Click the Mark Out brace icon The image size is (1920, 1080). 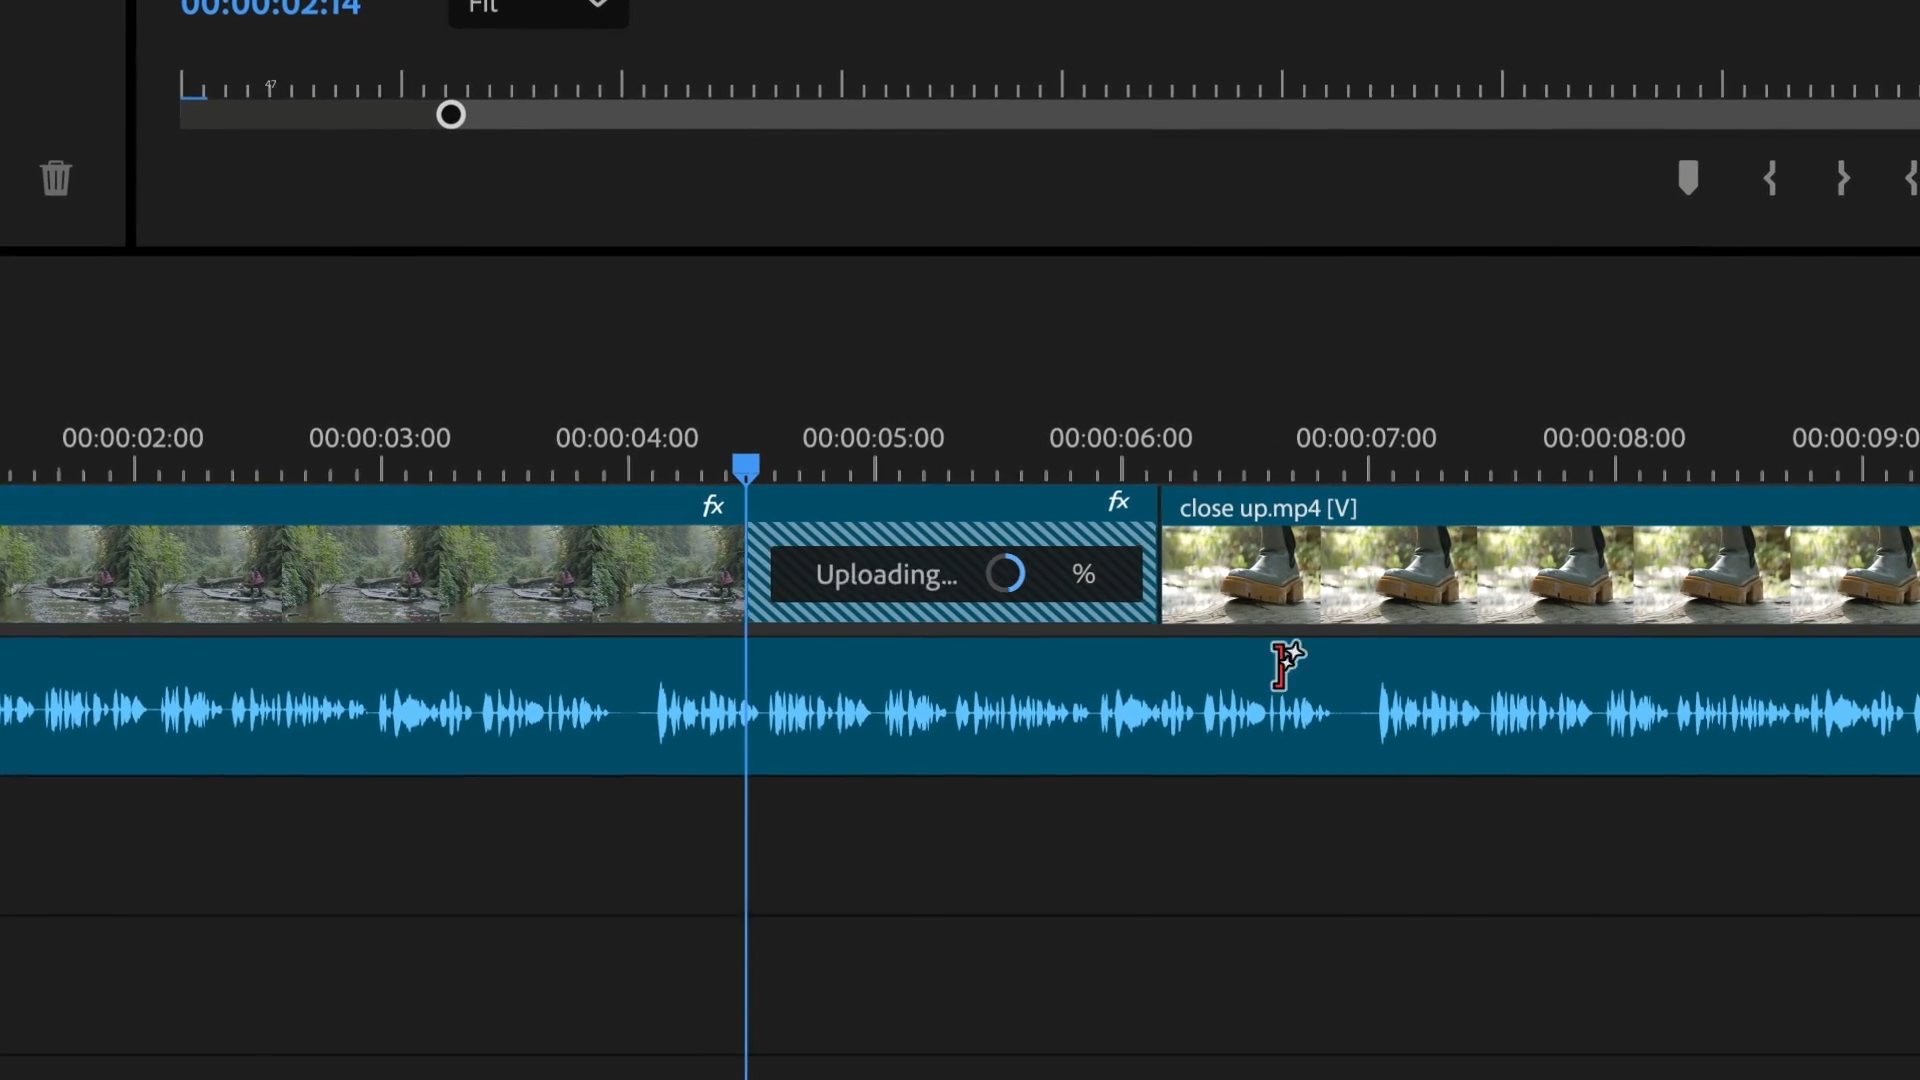1843,178
